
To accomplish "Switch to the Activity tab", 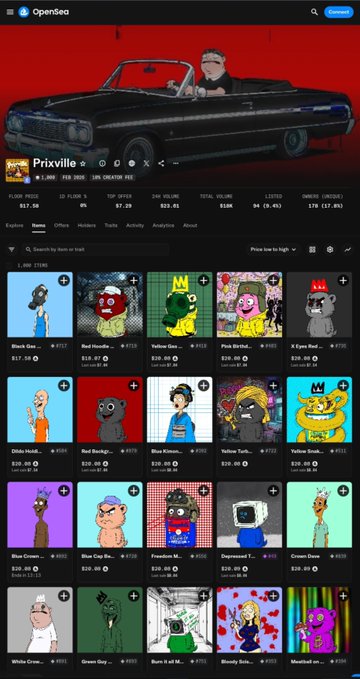I will (x=135, y=225).
